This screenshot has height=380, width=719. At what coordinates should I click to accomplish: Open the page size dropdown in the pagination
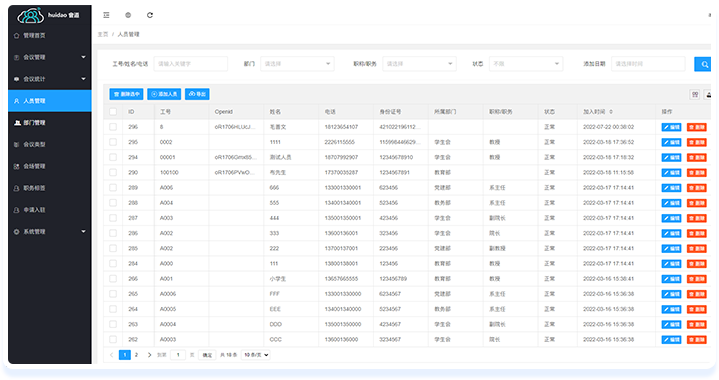click(256, 355)
